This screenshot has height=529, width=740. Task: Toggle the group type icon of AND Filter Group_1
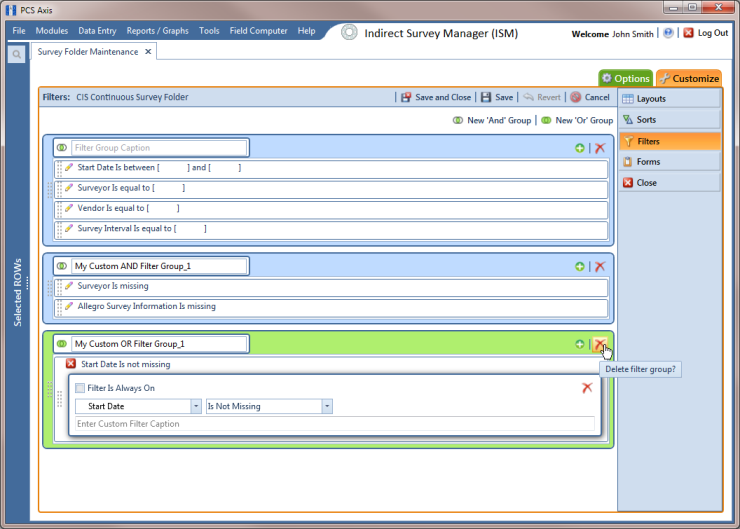tap(62, 266)
